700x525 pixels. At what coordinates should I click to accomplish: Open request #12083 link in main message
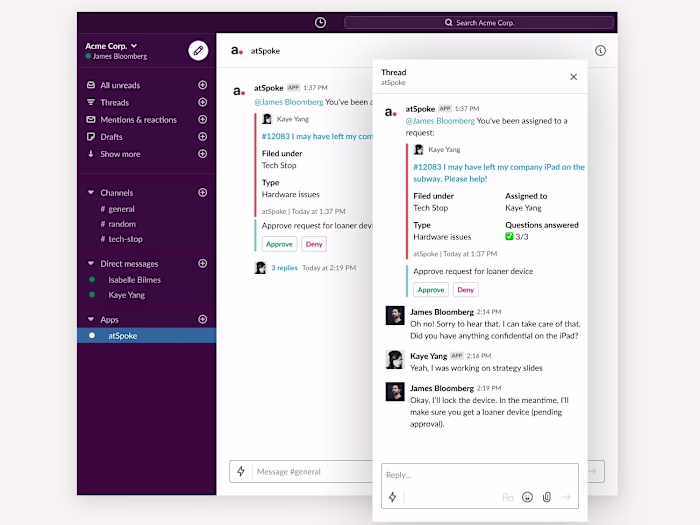point(317,137)
